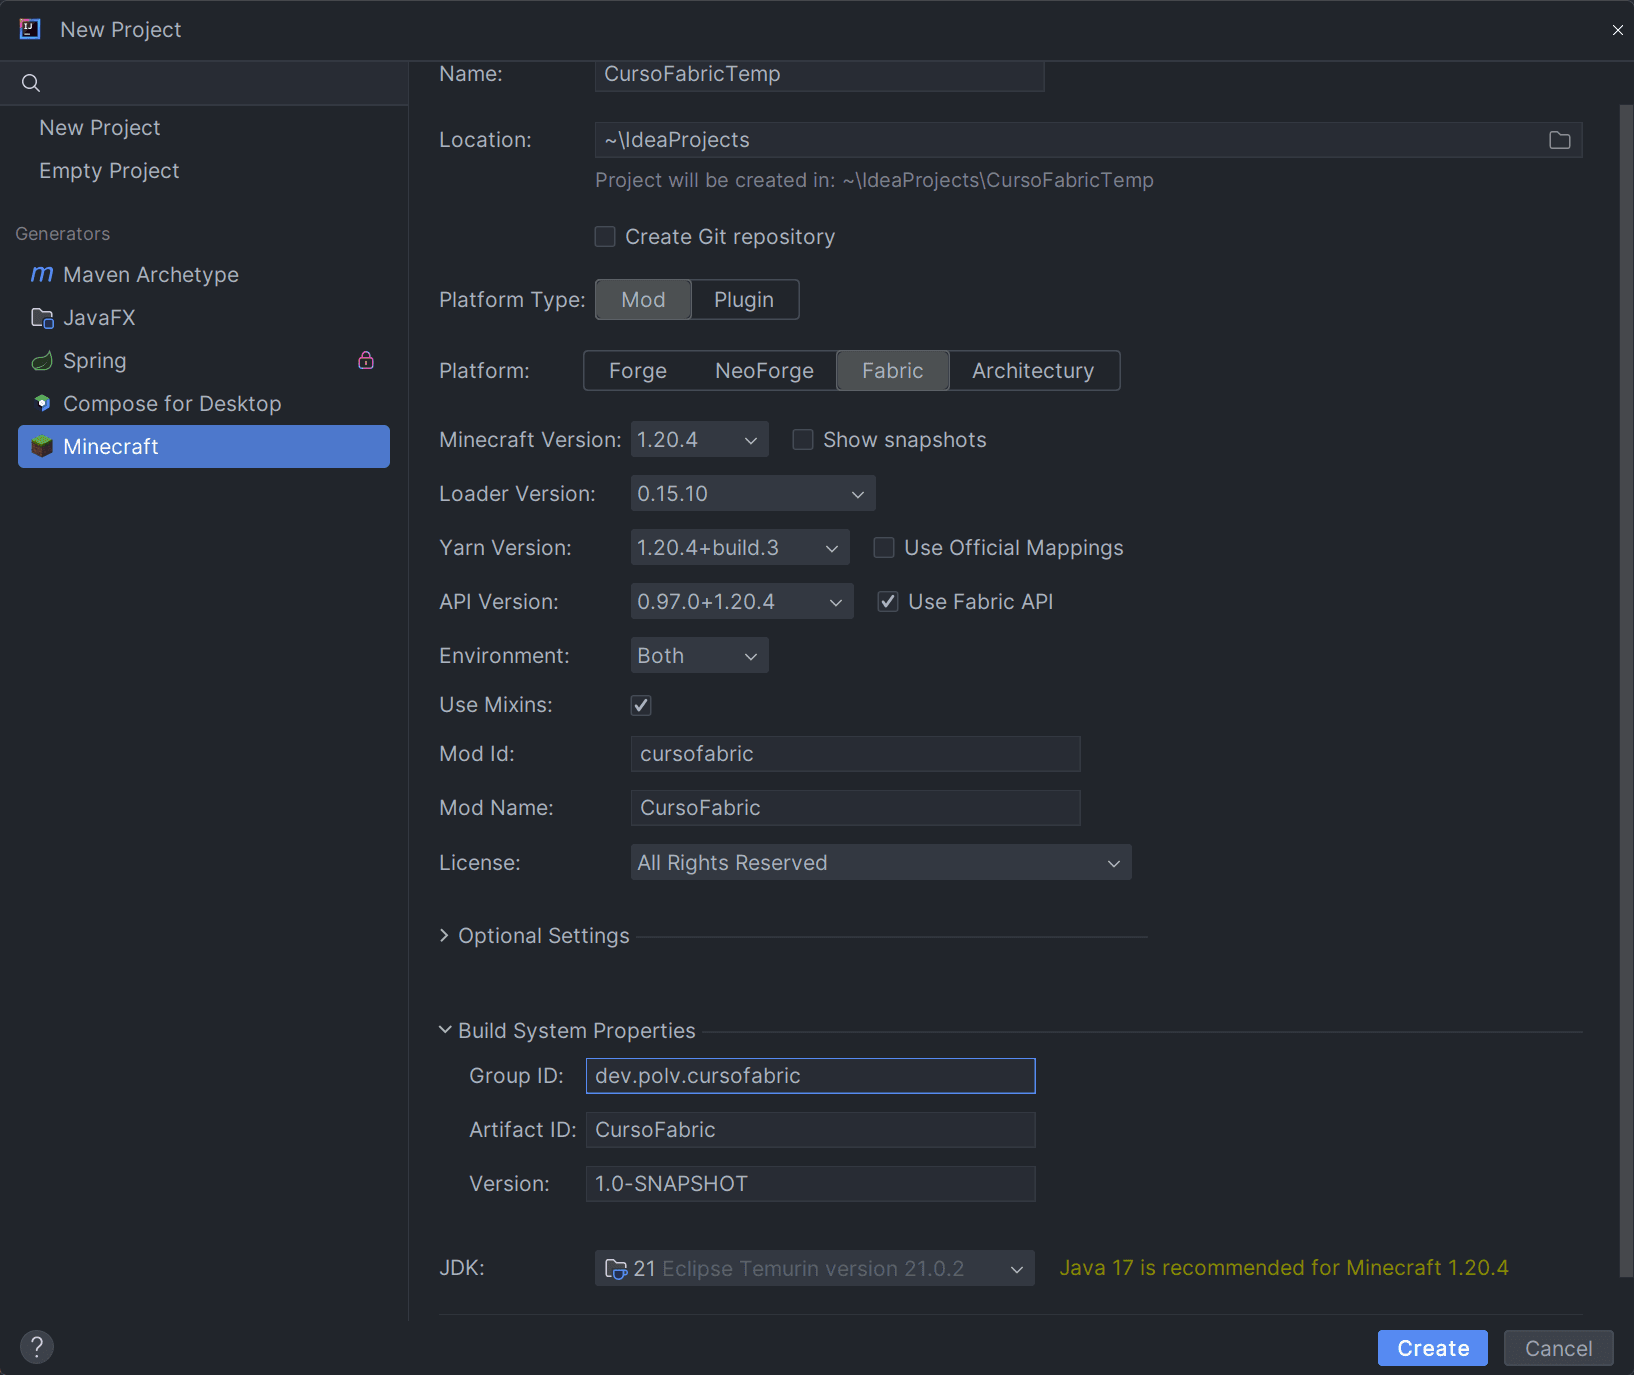Select Spring generator
1634x1375 pixels.
(x=204, y=361)
